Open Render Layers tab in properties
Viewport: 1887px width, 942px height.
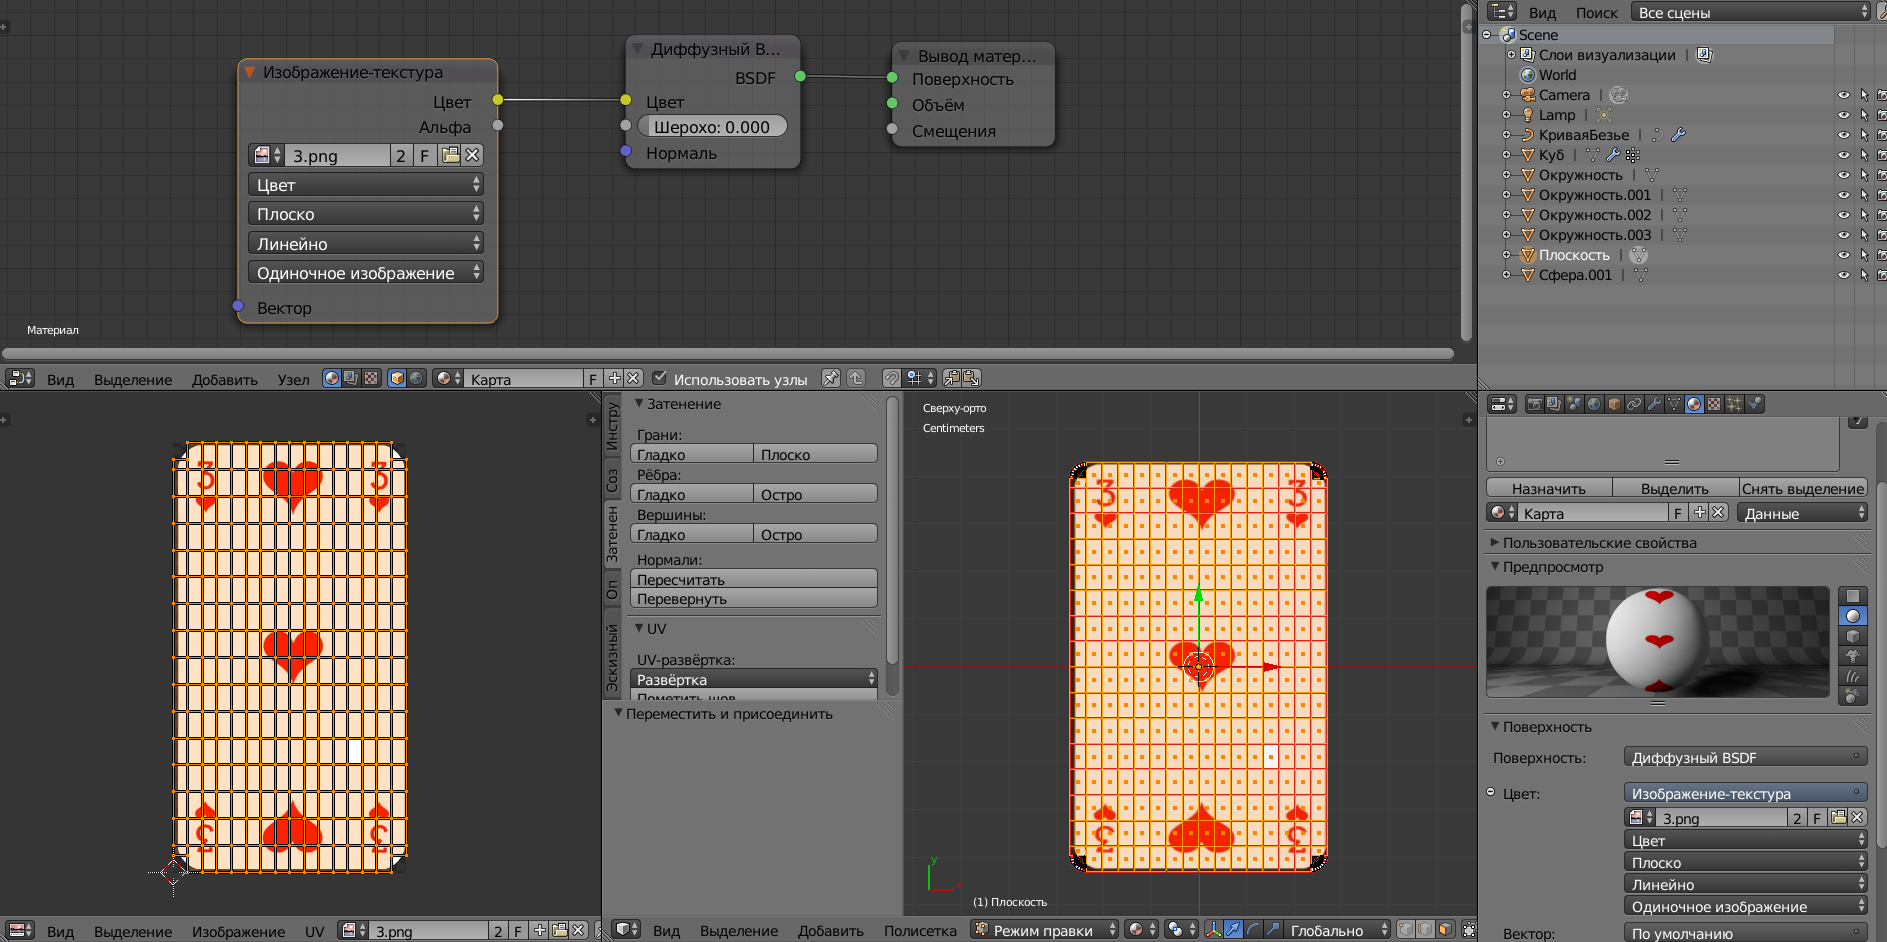tap(1554, 404)
